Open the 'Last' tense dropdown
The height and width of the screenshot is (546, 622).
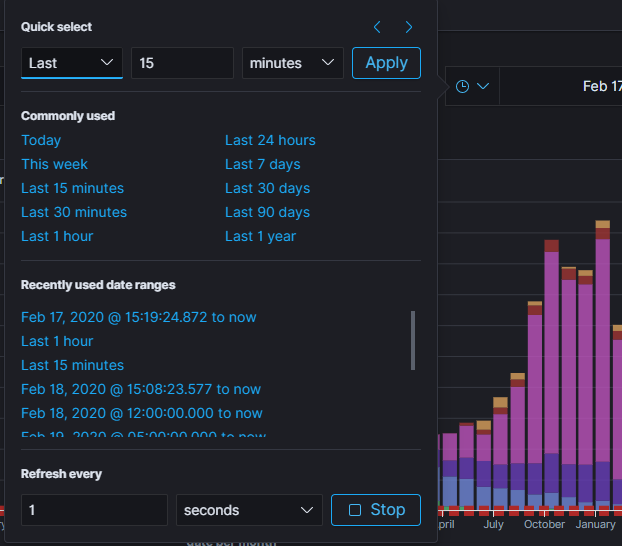(x=72, y=63)
